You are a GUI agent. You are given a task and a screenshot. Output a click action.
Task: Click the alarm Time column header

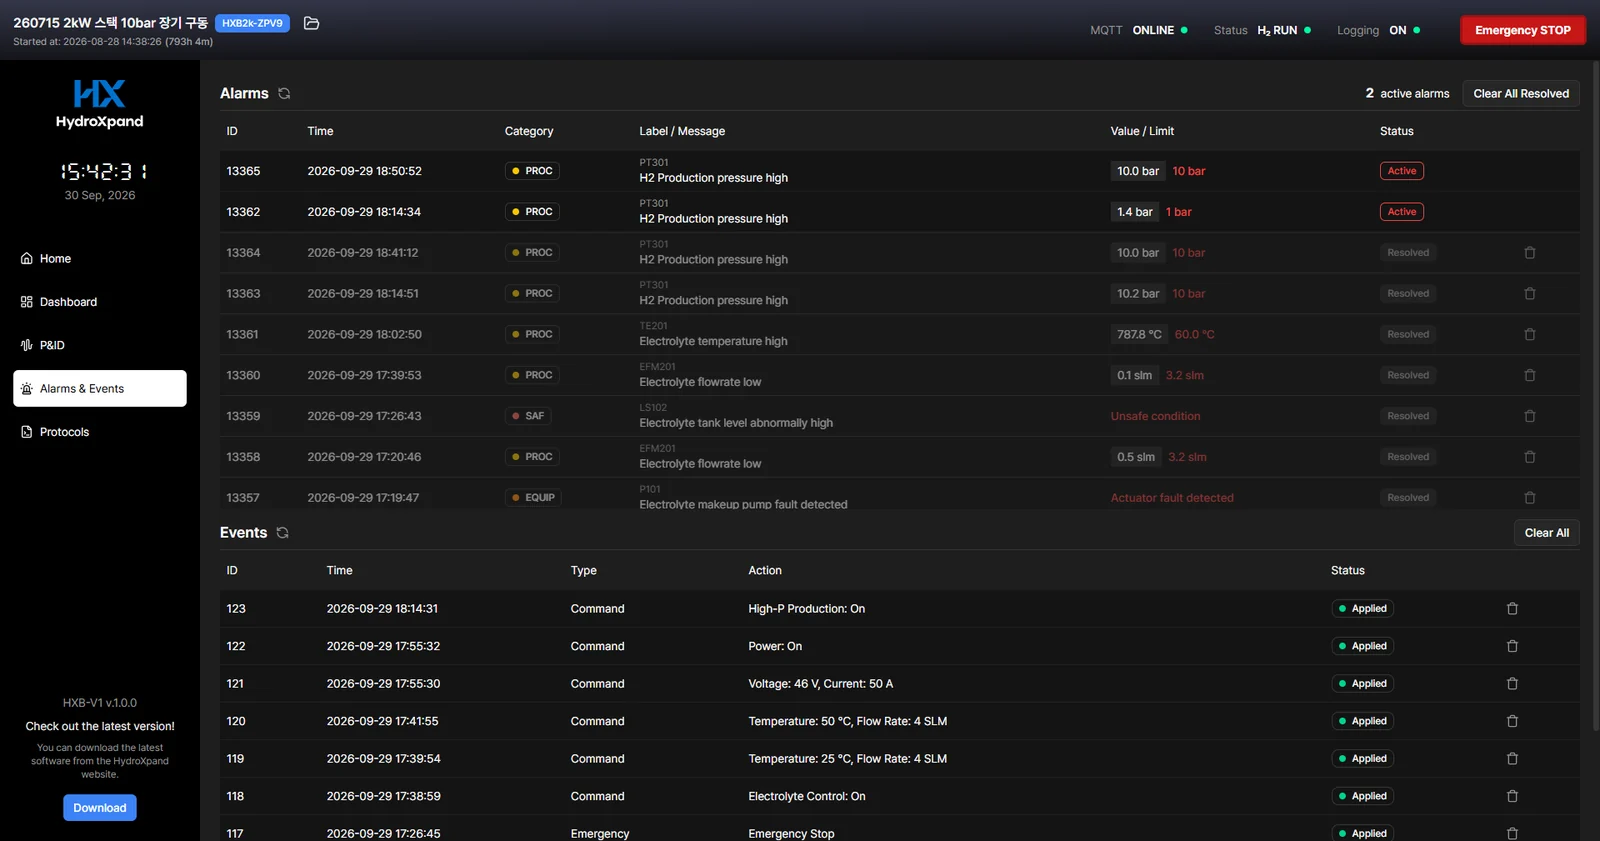pyautogui.click(x=320, y=131)
